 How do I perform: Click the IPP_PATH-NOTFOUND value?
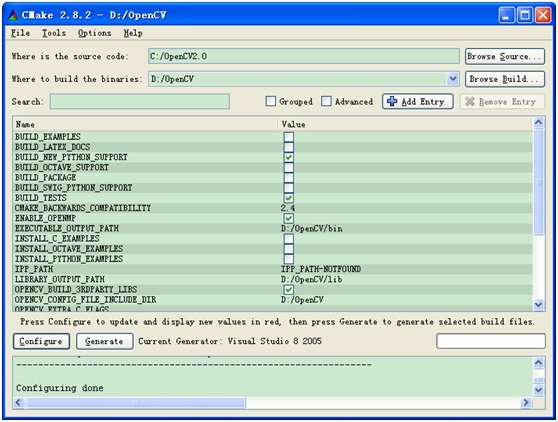point(321,269)
